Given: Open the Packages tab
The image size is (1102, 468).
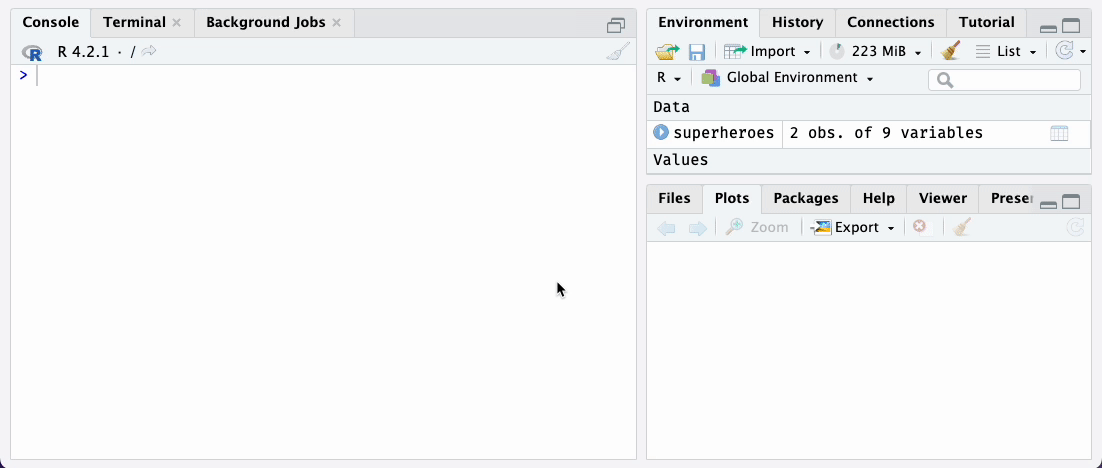Looking at the screenshot, I should (805, 199).
